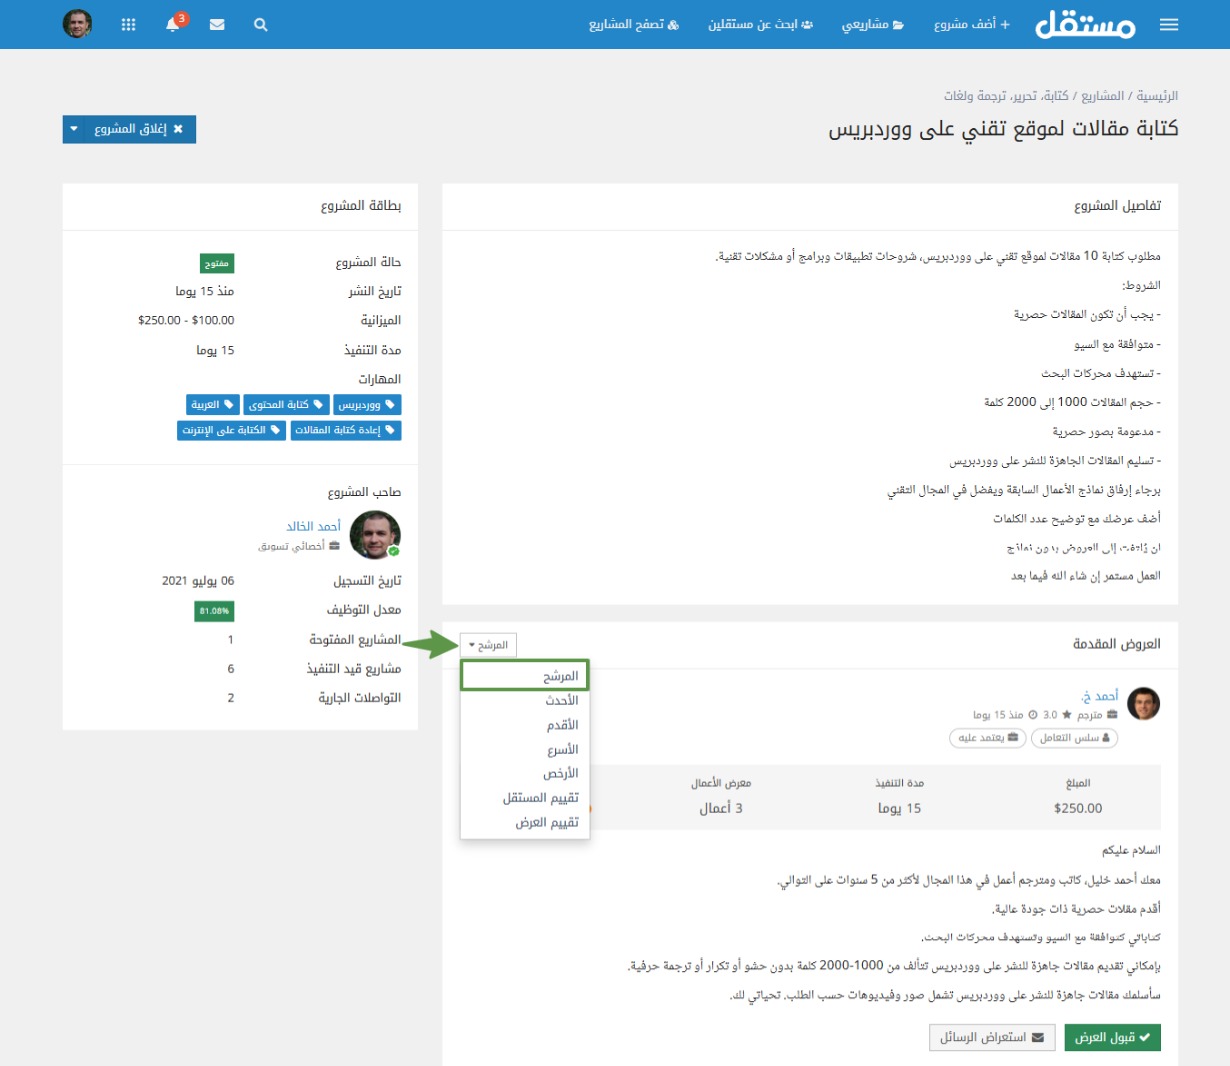The image size is (1230, 1066).
Task: Go to أضف مشروع in navbar
Action: pos(971,25)
